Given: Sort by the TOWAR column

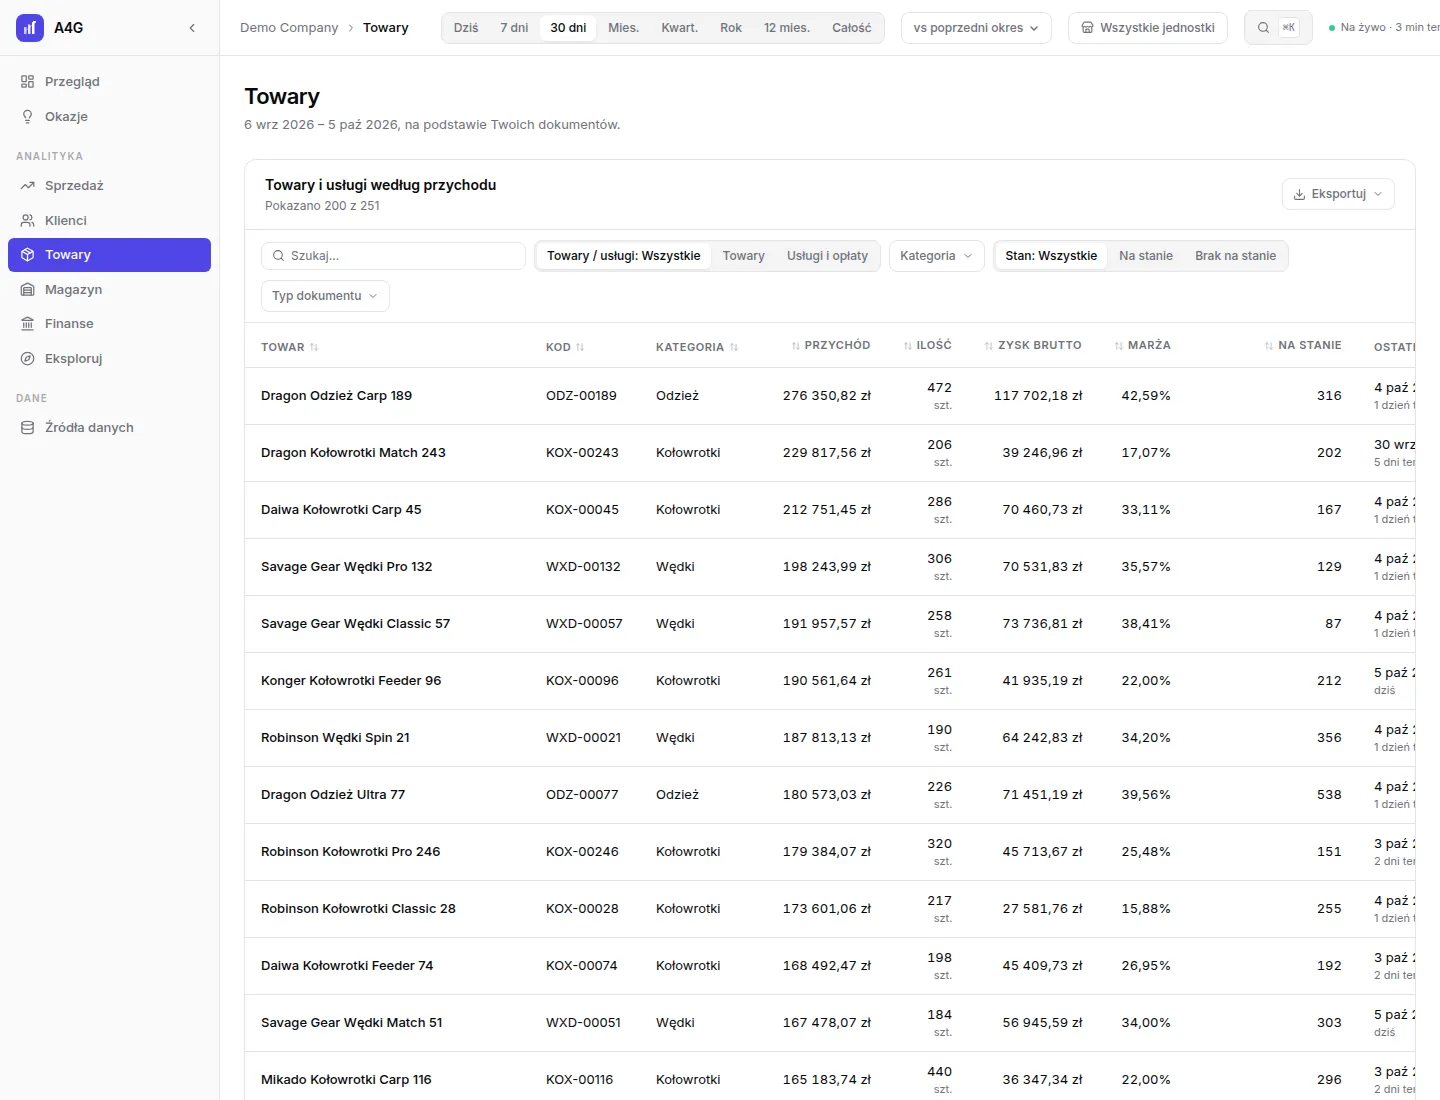Looking at the screenshot, I should click(289, 347).
